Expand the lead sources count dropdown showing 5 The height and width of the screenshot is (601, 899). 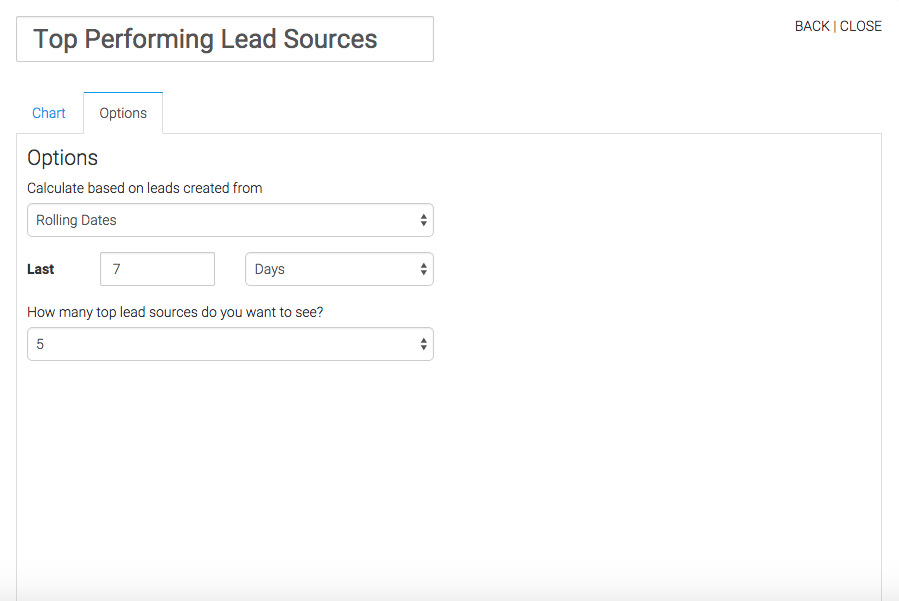[230, 344]
